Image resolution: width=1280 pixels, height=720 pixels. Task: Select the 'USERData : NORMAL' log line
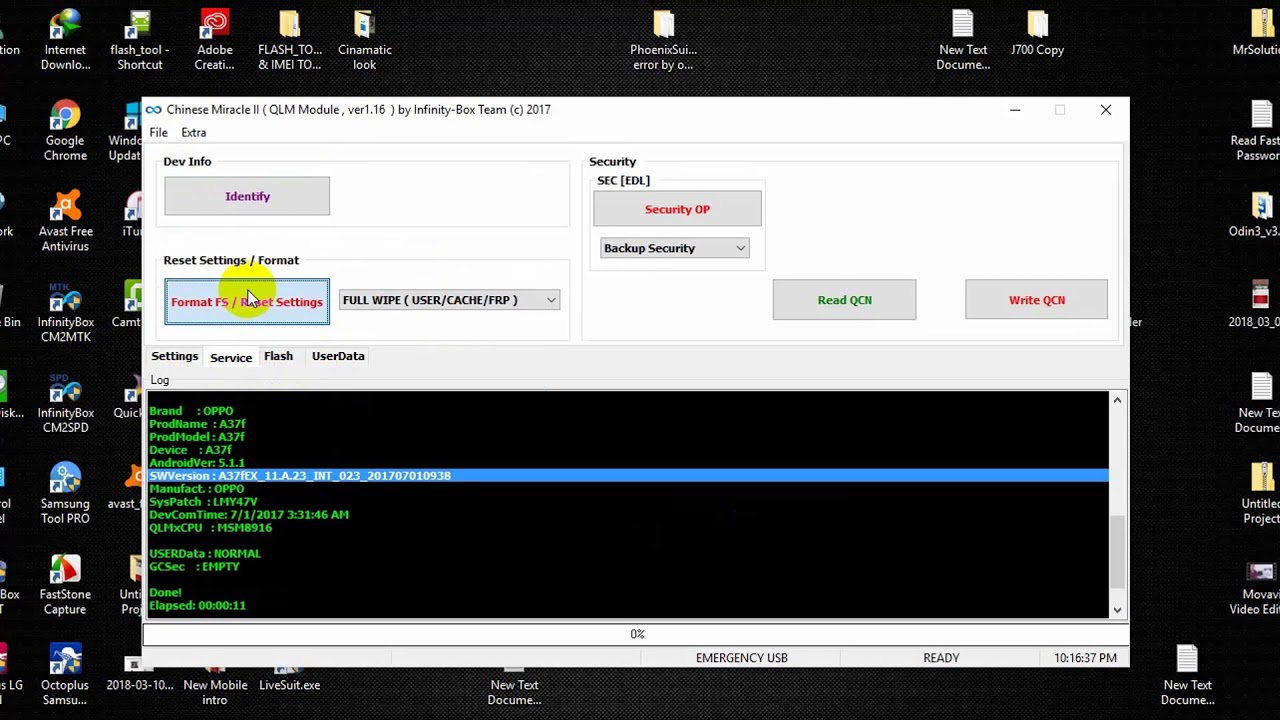[205, 554]
